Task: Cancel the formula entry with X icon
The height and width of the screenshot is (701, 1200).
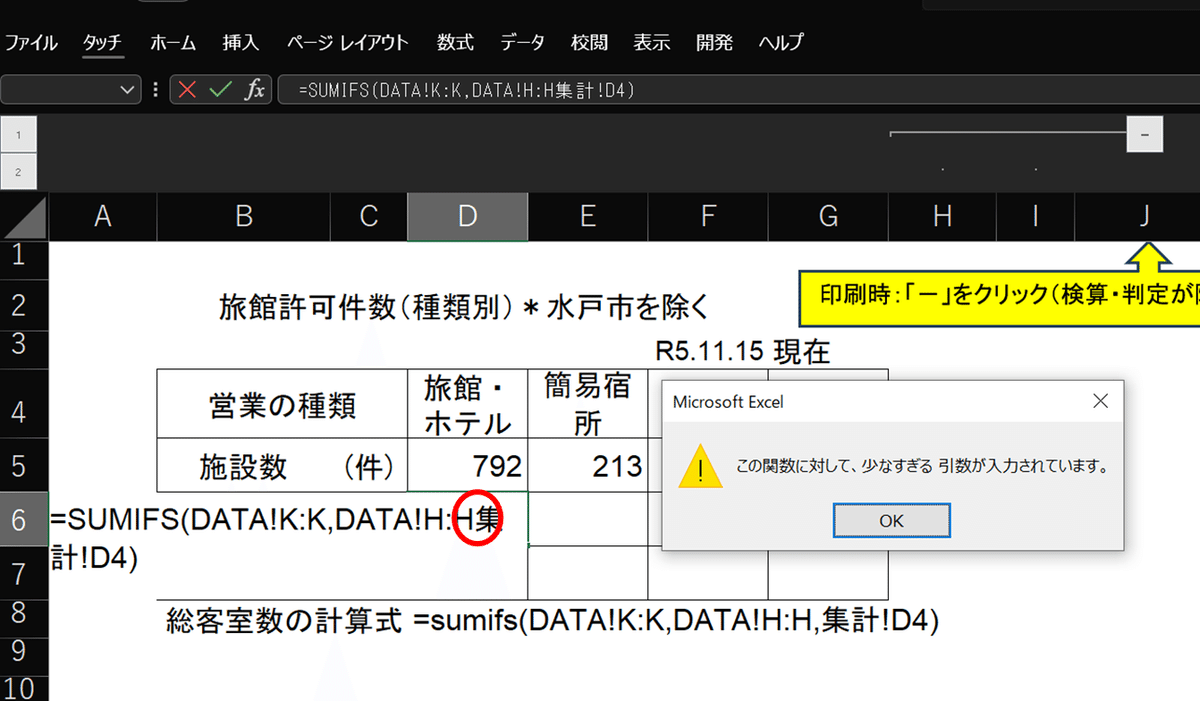Action: (187, 90)
